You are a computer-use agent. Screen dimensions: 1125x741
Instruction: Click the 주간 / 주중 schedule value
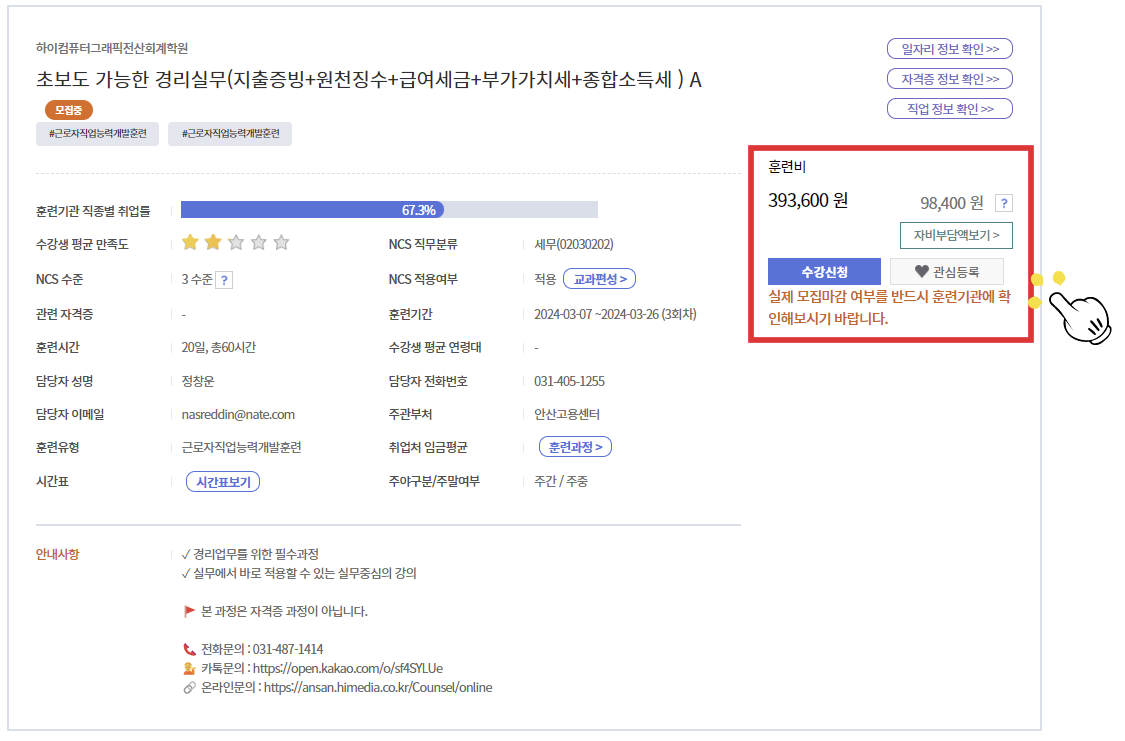point(561,481)
